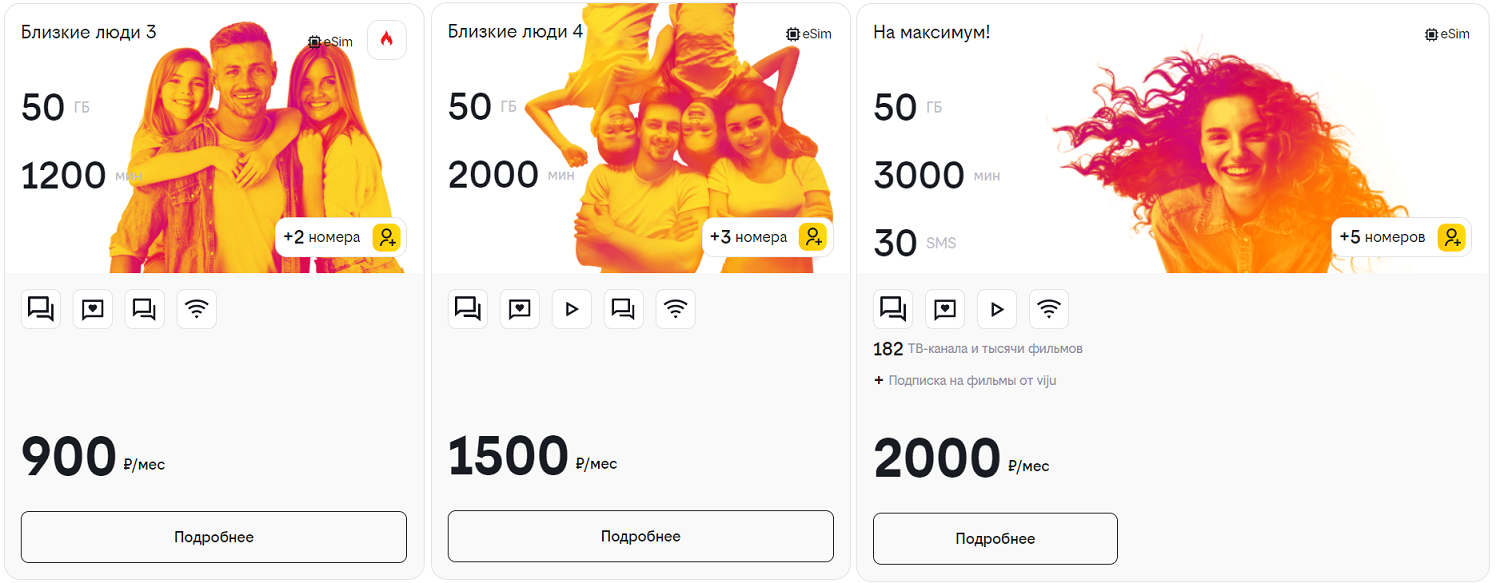The width and height of the screenshot is (1500, 583).
Task: Click the Wi-Fi icon in the 900 ₽ card
Action: (197, 309)
